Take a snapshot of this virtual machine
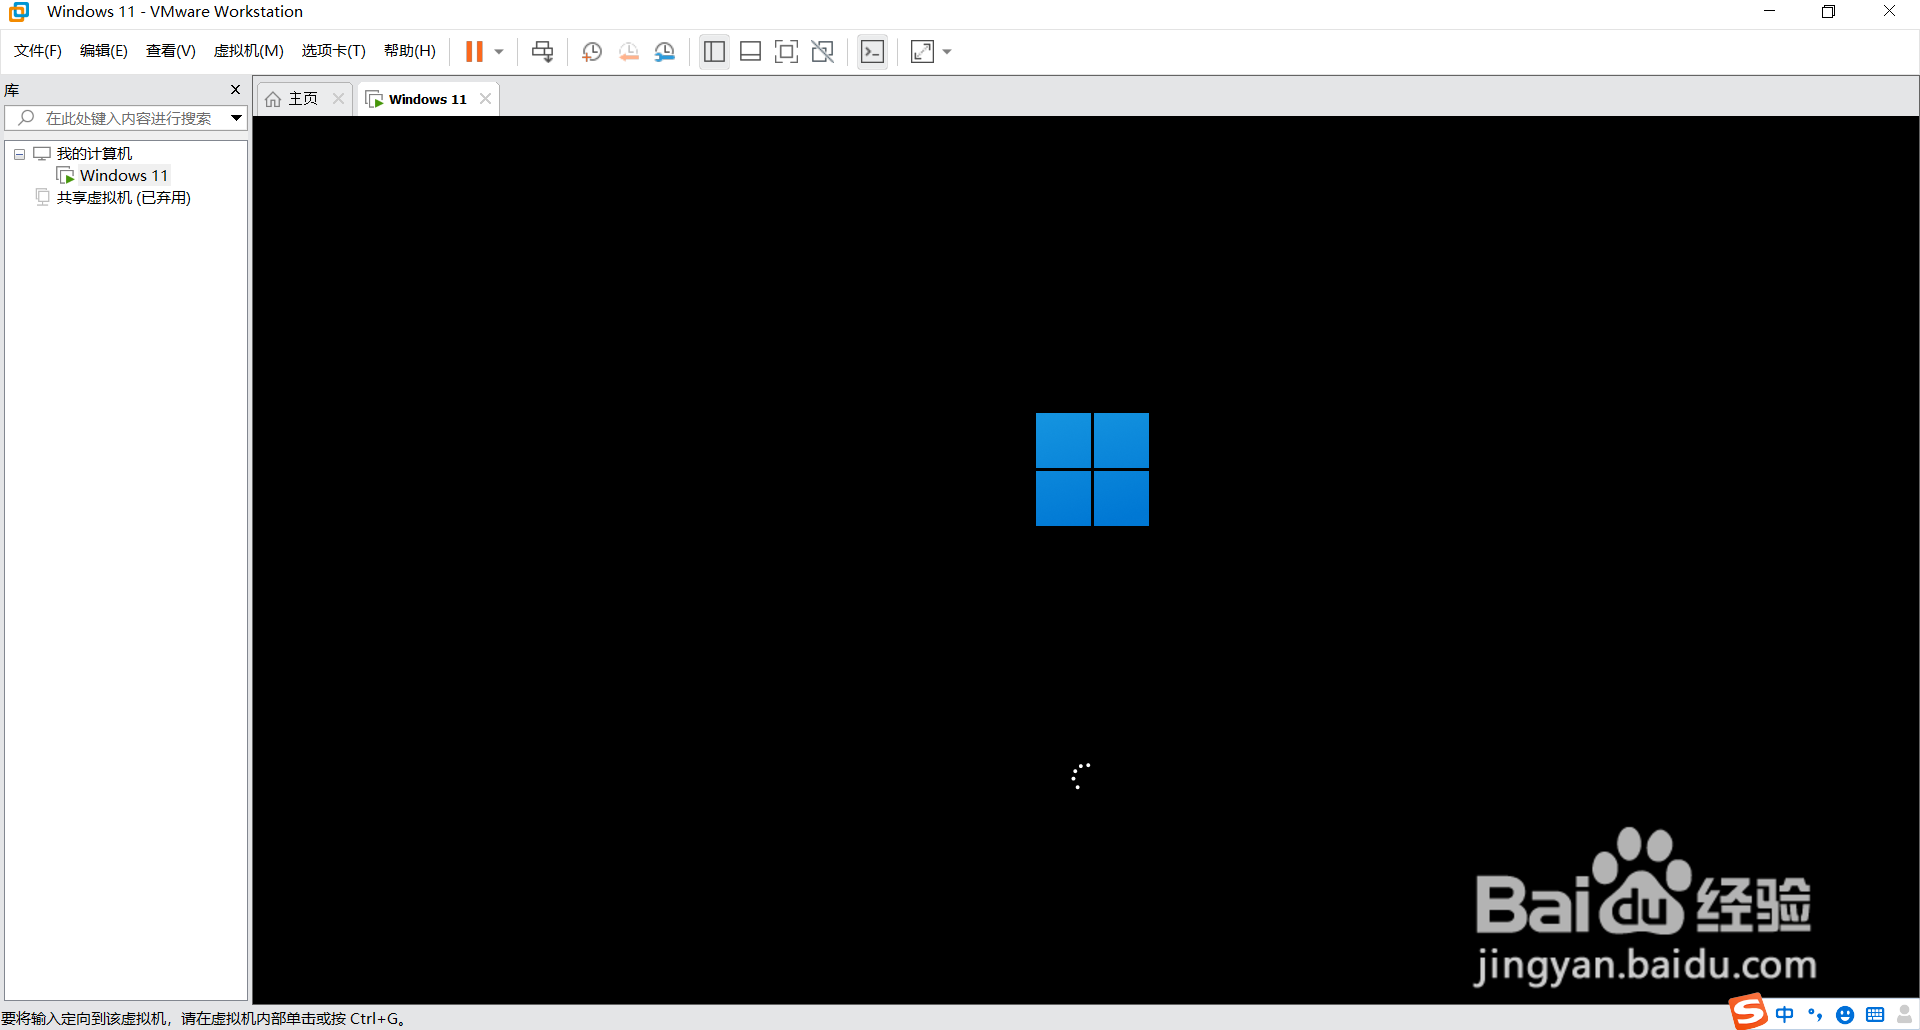1920x1030 pixels. (x=592, y=52)
